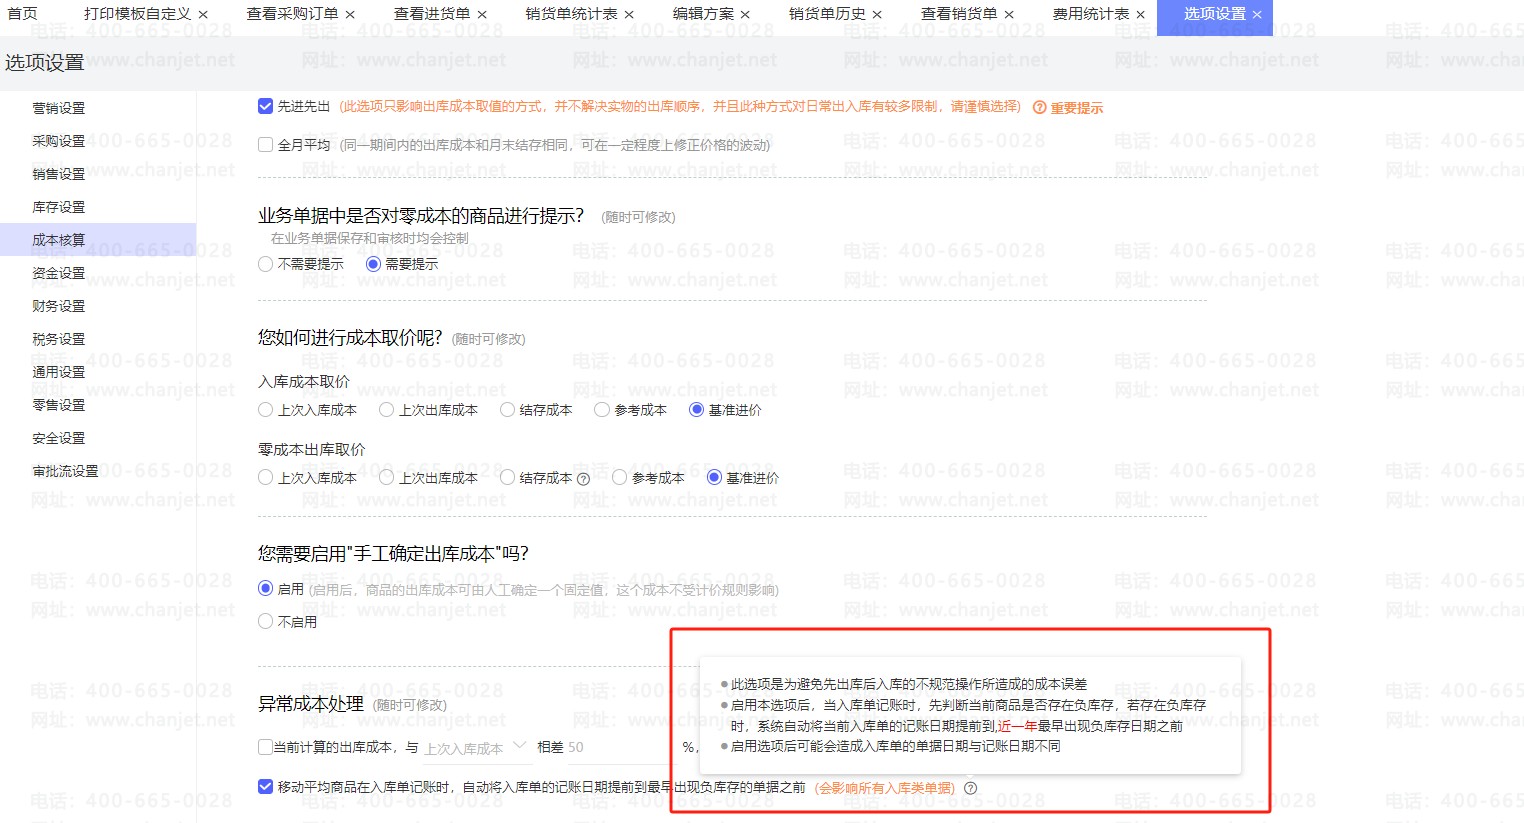Open 安全设置 in the sidebar
The image size is (1524, 823).
coord(59,438)
